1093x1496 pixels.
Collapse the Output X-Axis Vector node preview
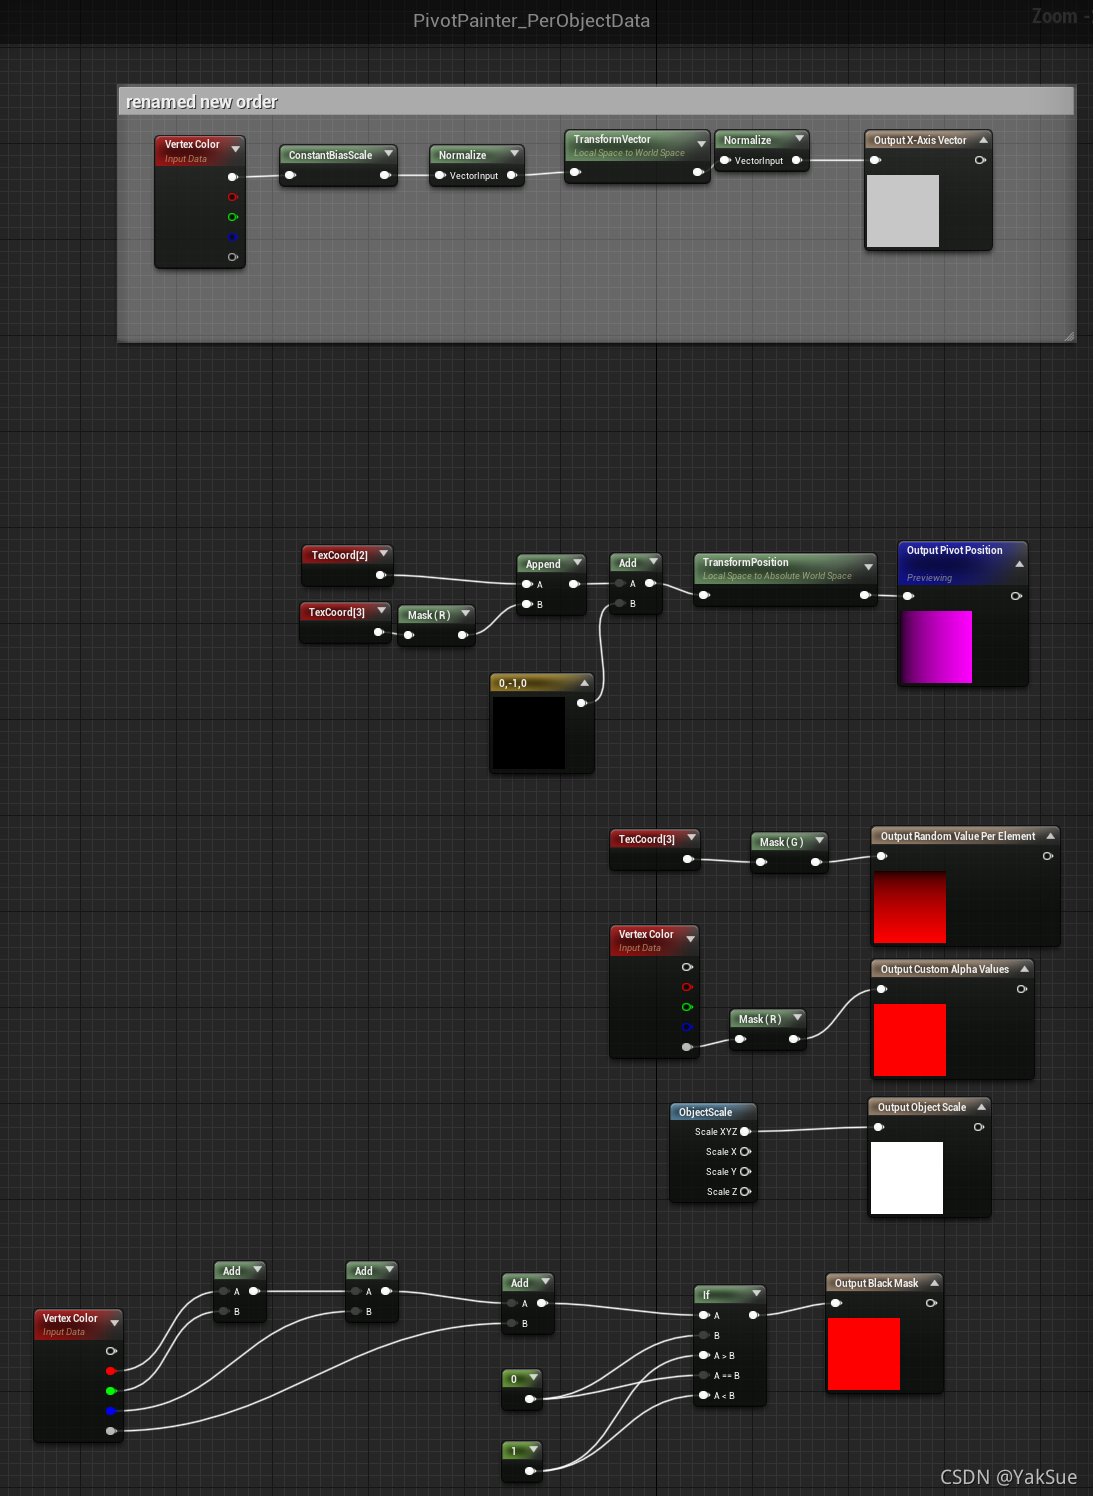click(983, 140)
